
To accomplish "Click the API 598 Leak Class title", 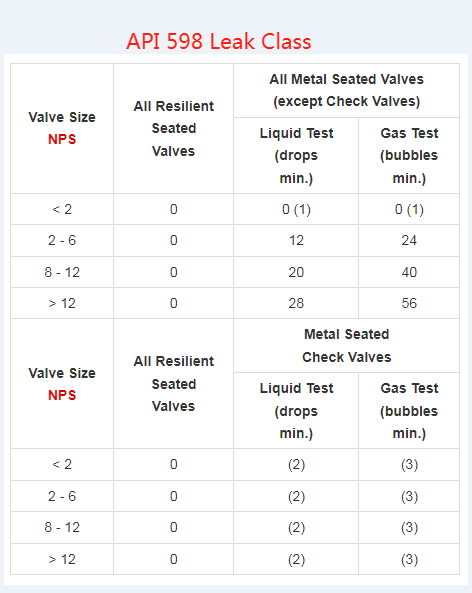I will 219,41.
